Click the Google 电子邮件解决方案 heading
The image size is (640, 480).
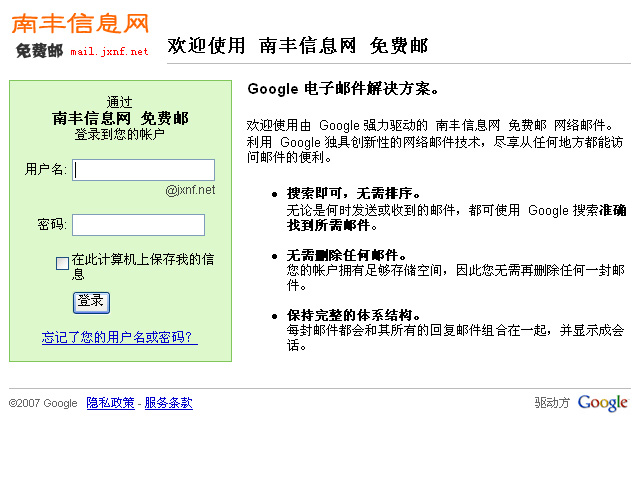point(343,88)
